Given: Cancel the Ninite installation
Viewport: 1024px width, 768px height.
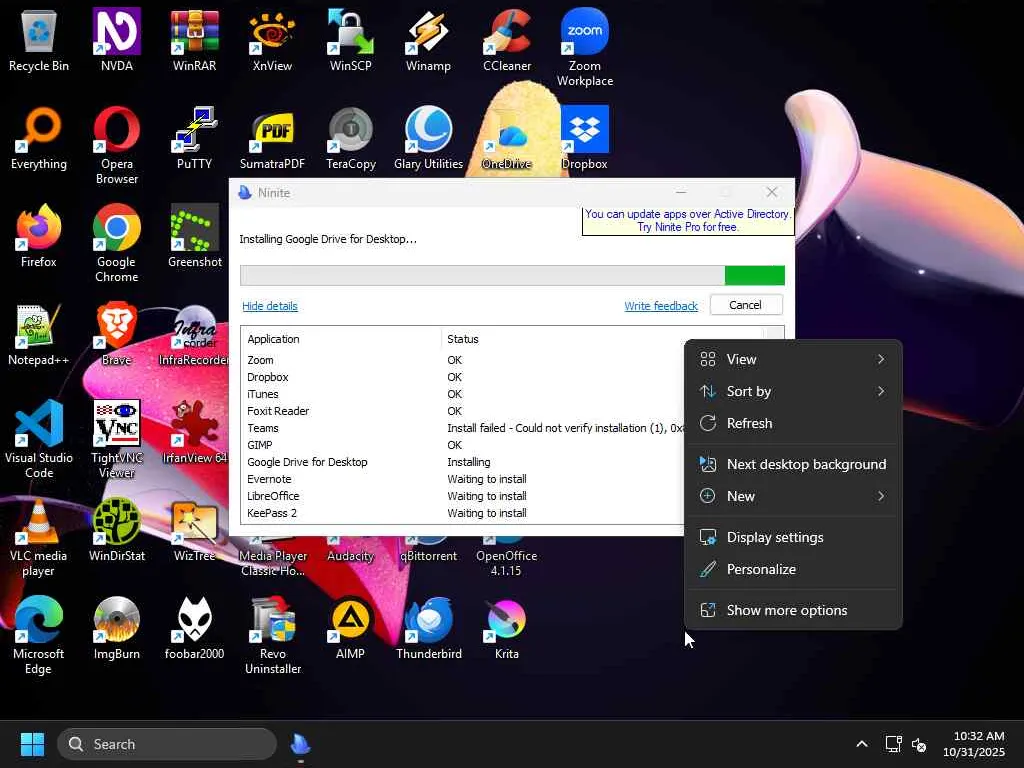Looking at the screenshot, I should pos(745,305).
